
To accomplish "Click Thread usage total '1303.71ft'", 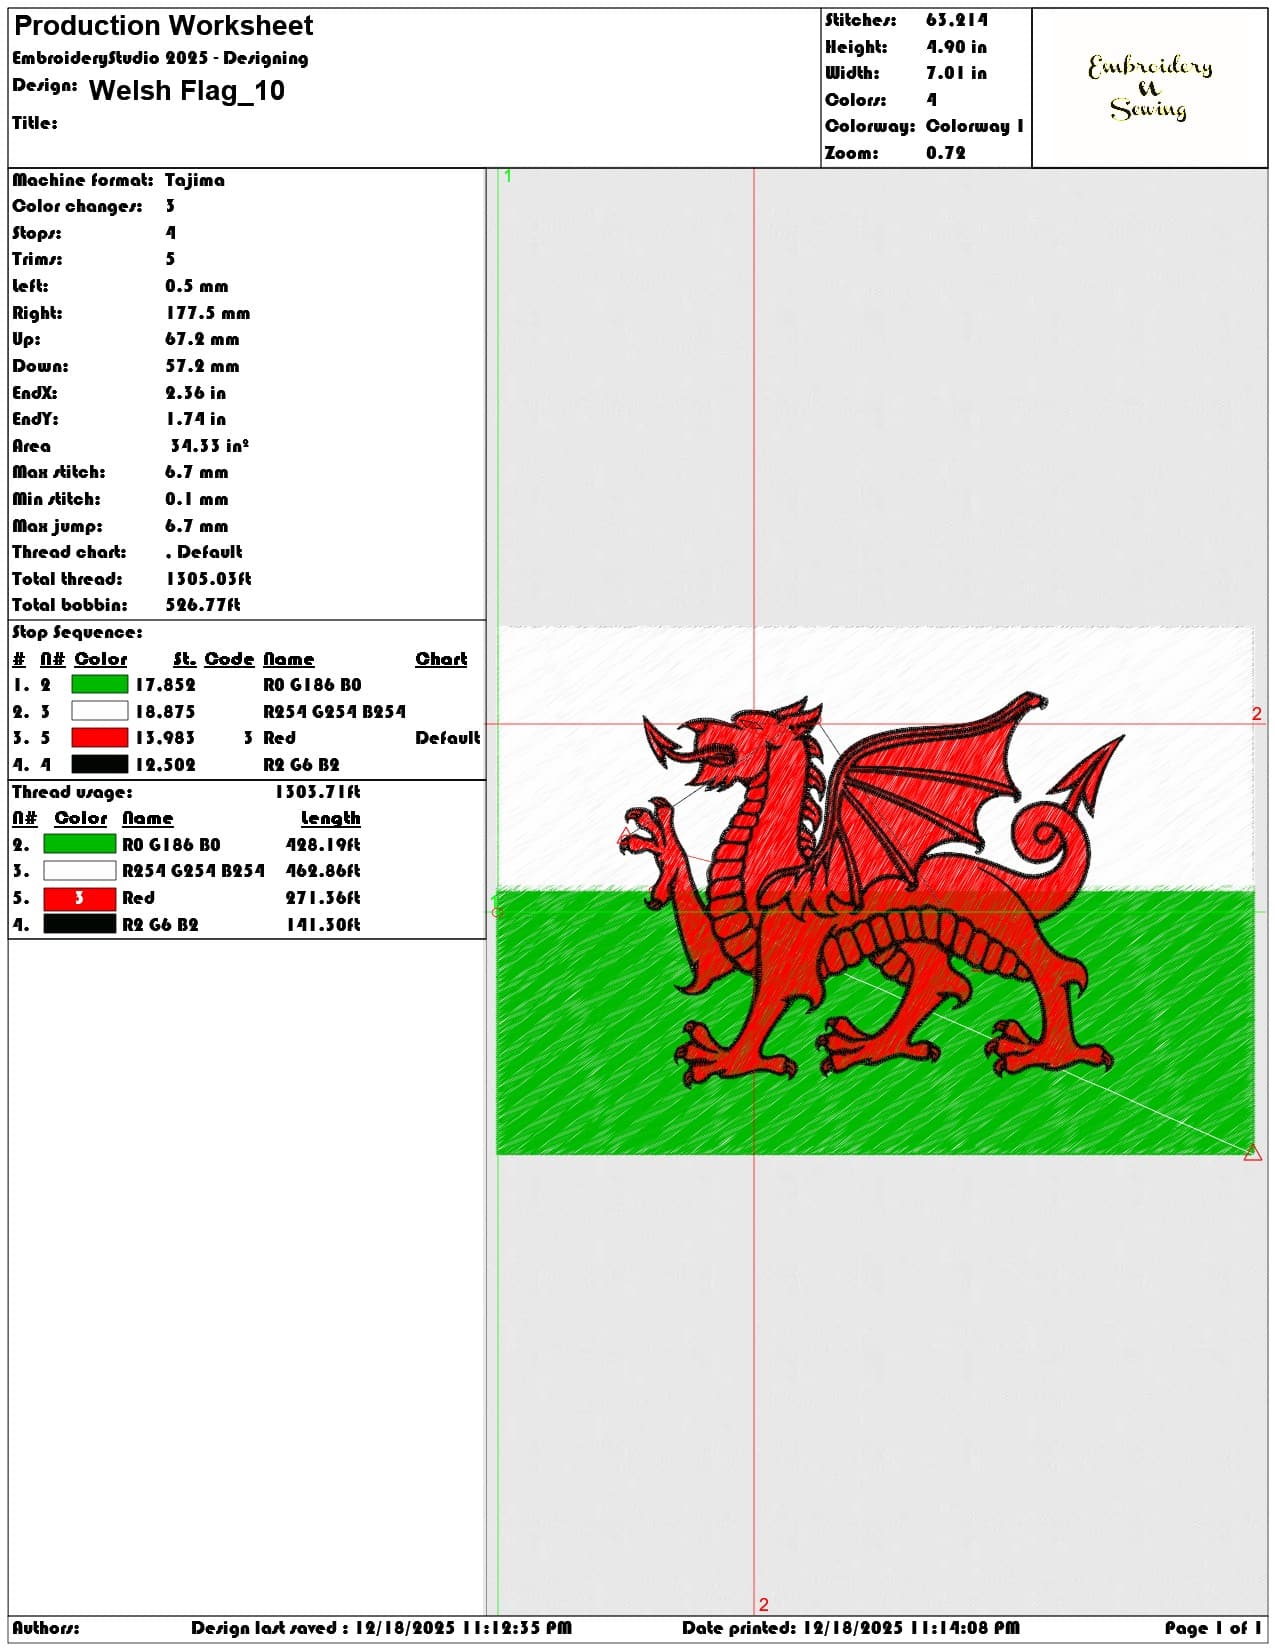I will click(x=318, y=792).
